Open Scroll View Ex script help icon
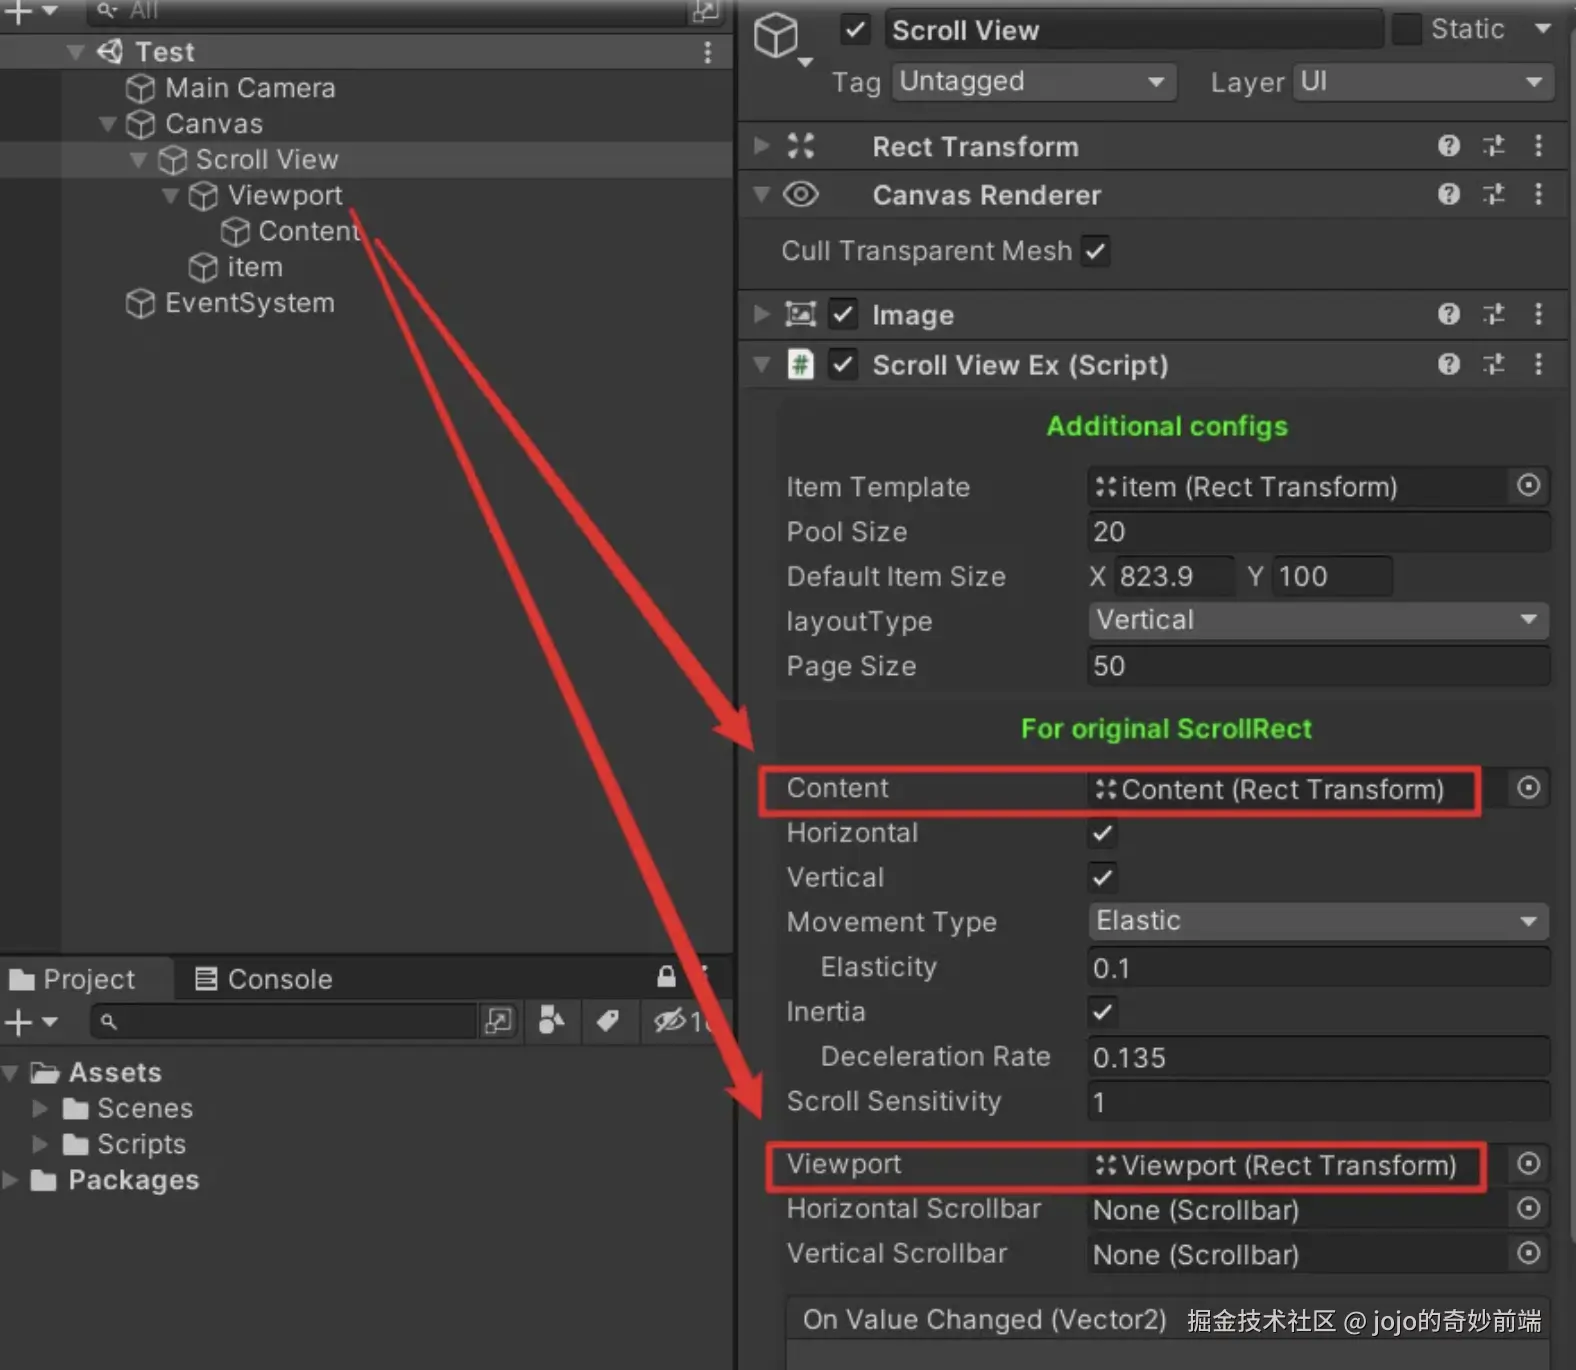The image size is (1576, 1370). [1448, 364]
